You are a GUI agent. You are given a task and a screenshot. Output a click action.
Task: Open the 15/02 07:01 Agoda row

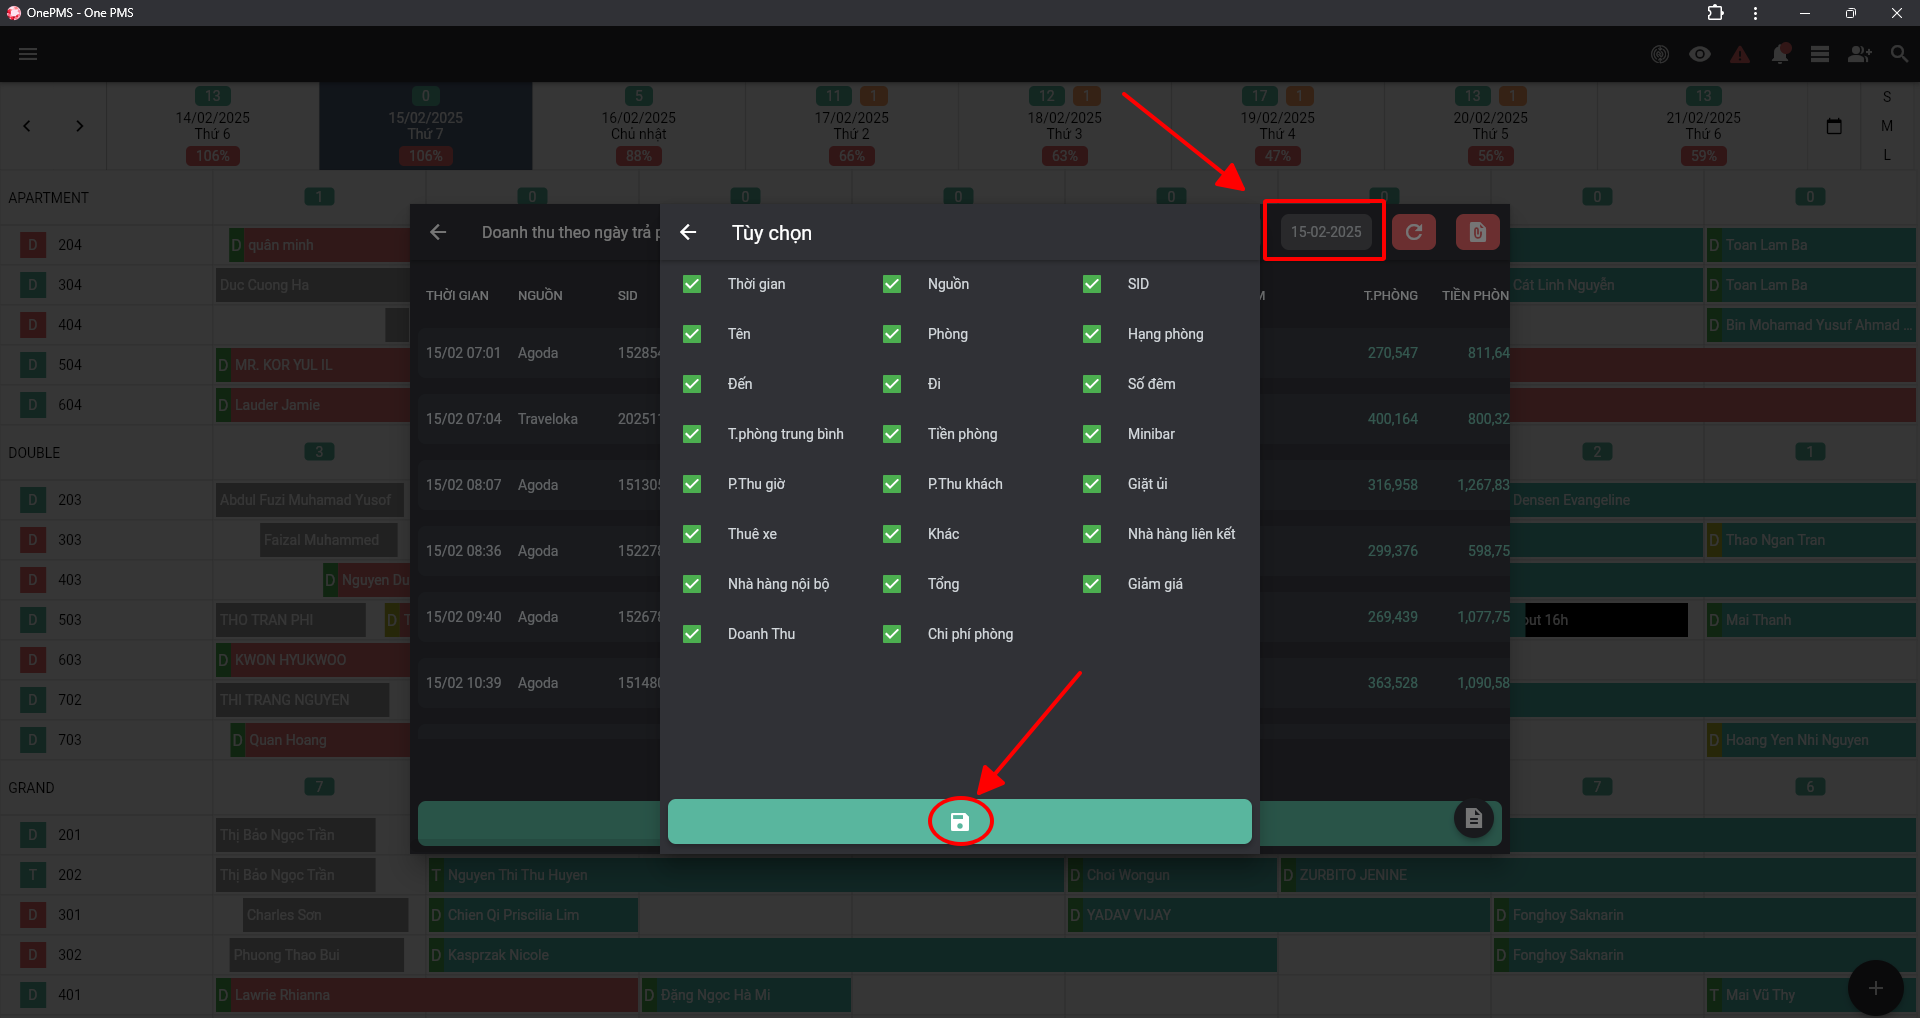(x=539, y=353)
